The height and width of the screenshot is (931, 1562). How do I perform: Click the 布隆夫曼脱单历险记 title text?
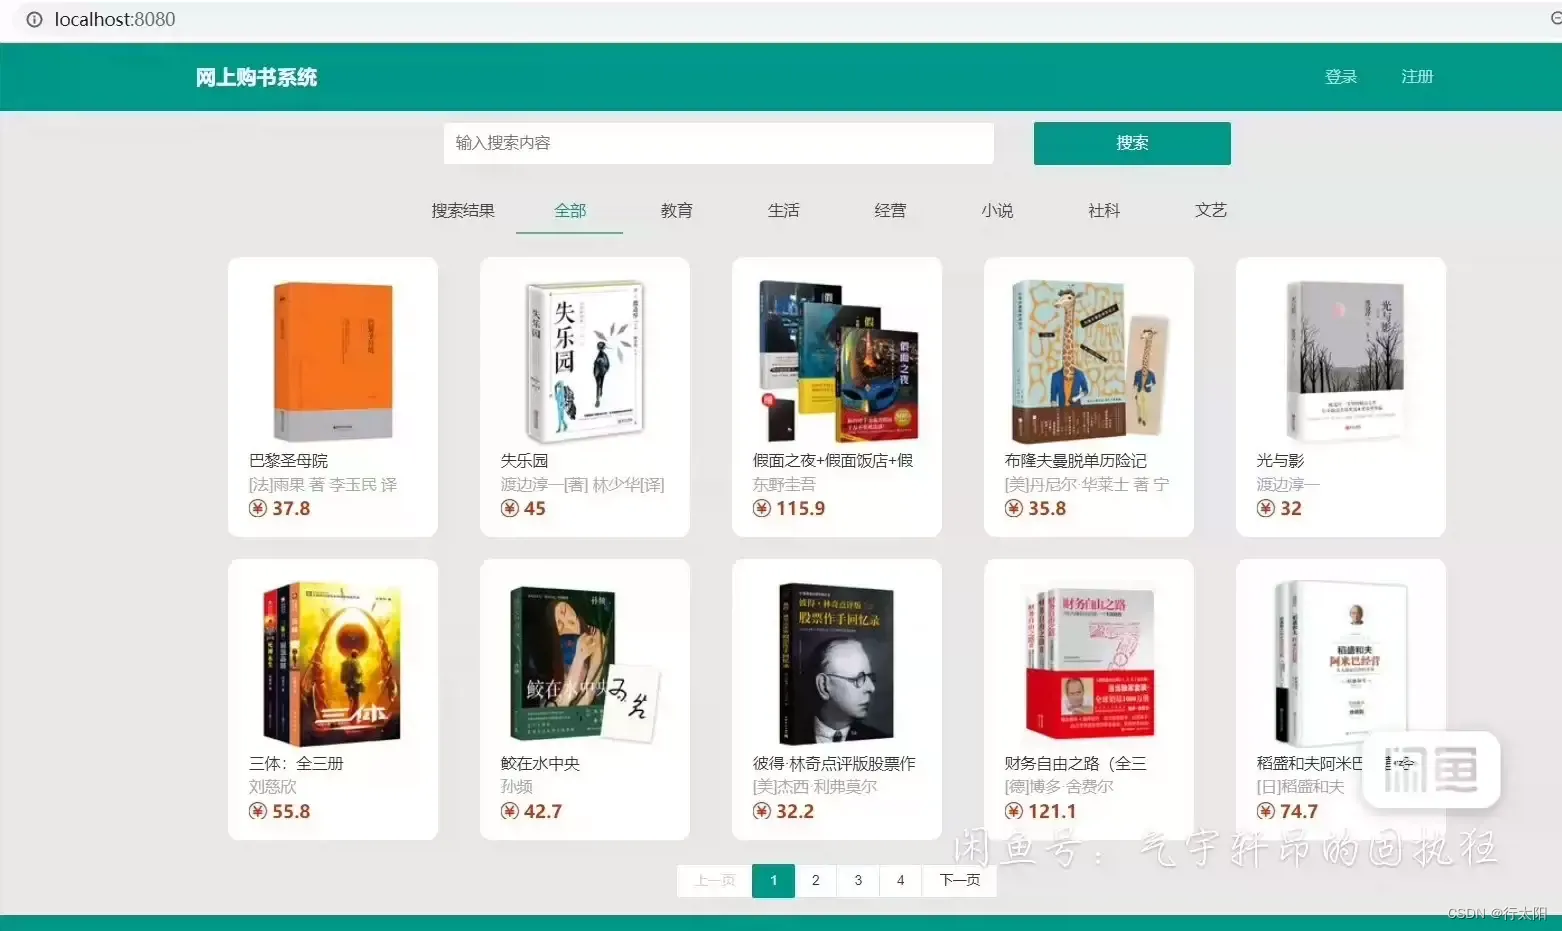click(x=1076, y=460)
